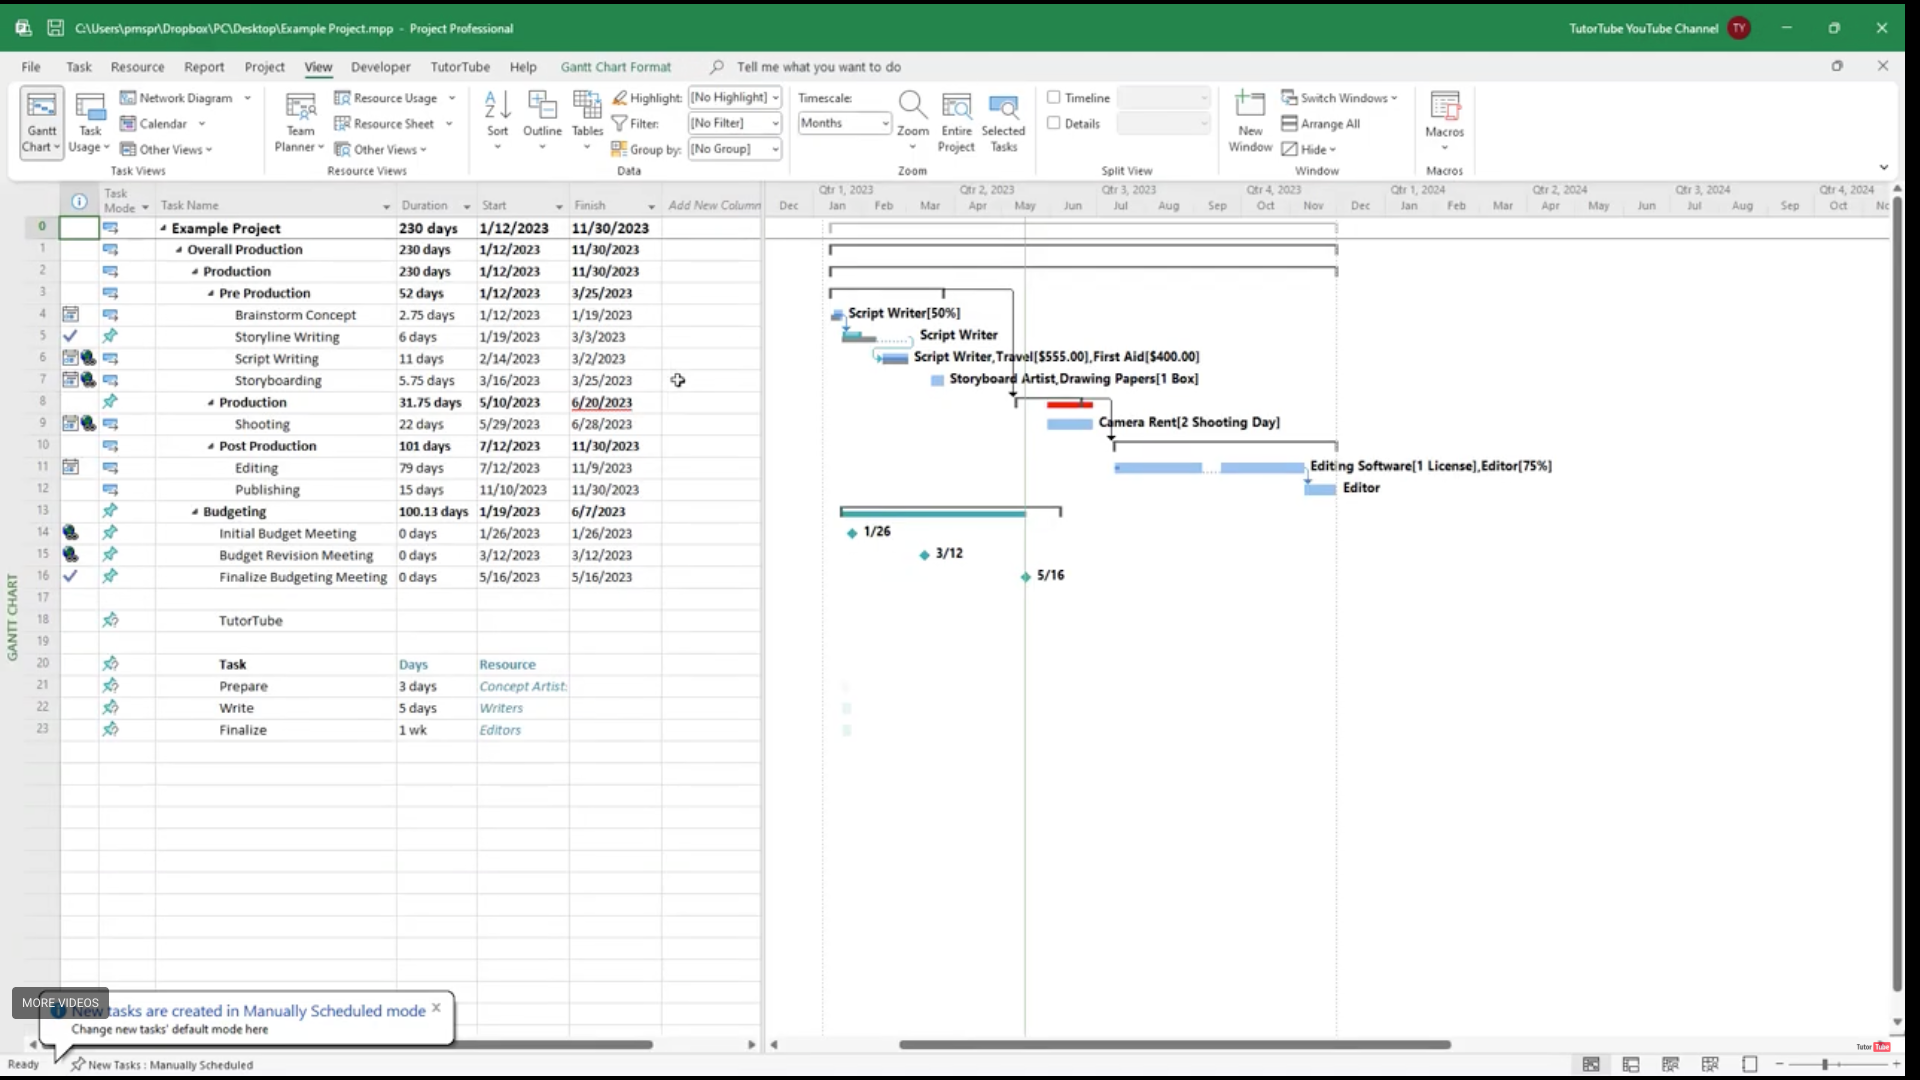Open the Report ribbon tab
1920x1080 pixels.
[204, 67]
